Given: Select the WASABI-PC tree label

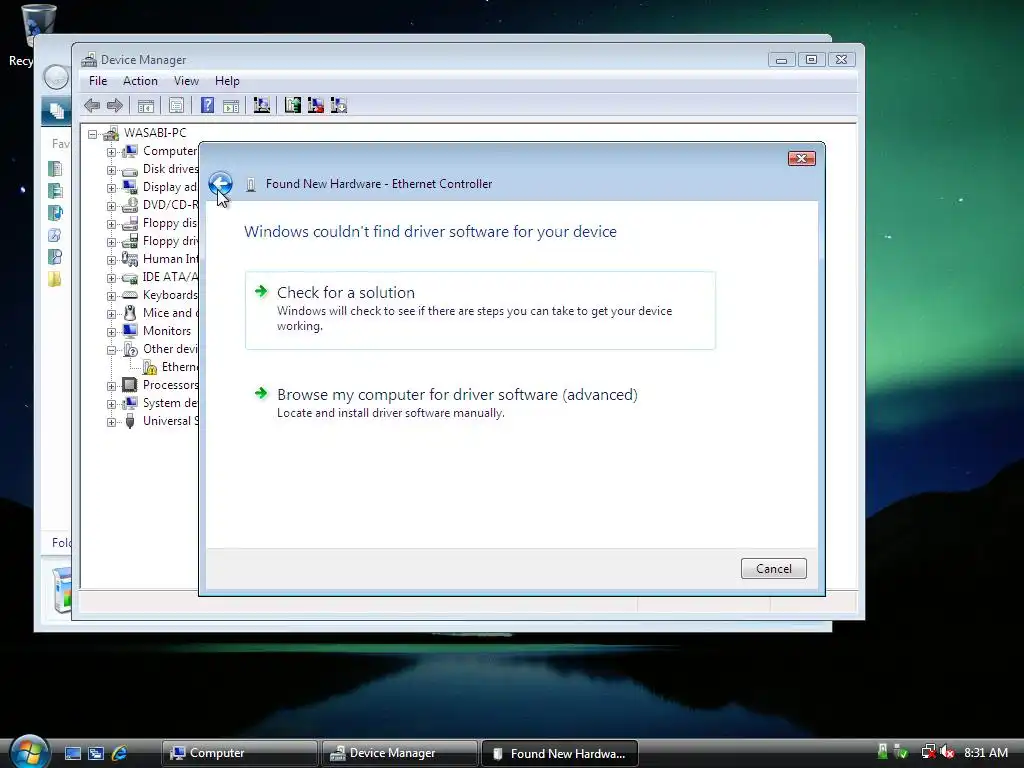Looking at the screenshot, I should 155,133.
